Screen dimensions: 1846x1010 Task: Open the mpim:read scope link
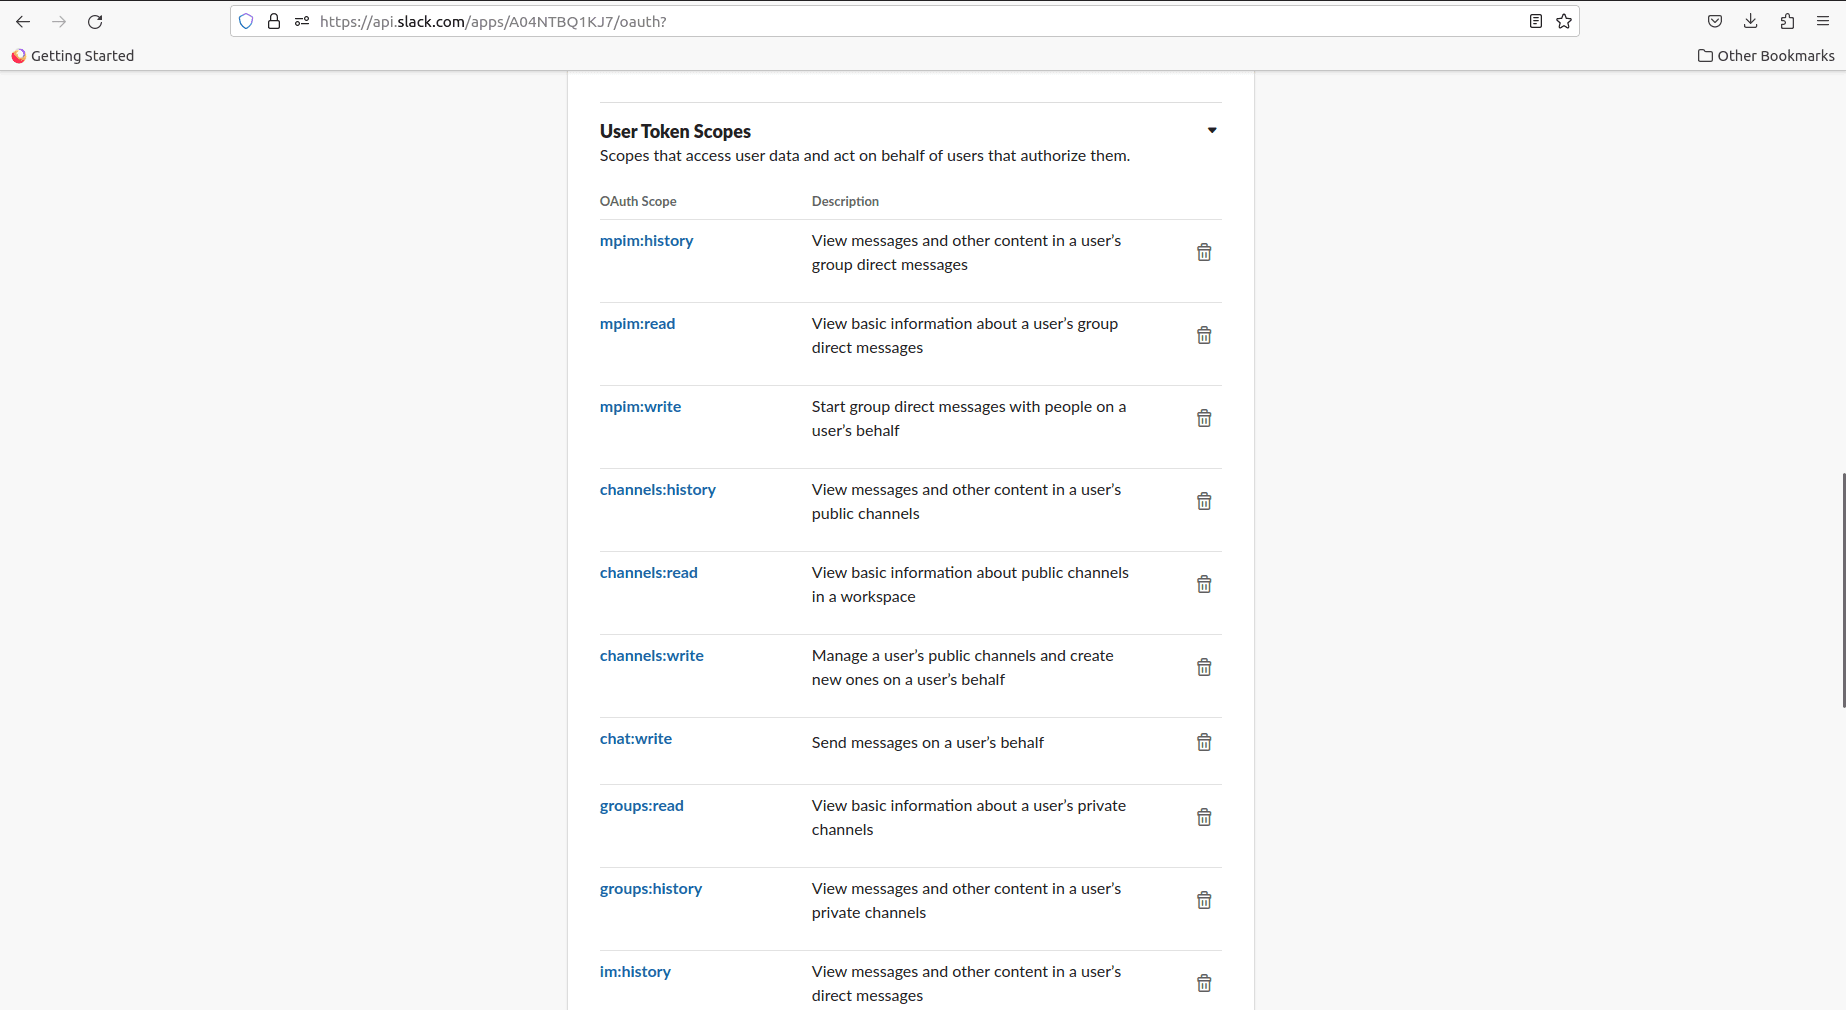pos(637,324)
